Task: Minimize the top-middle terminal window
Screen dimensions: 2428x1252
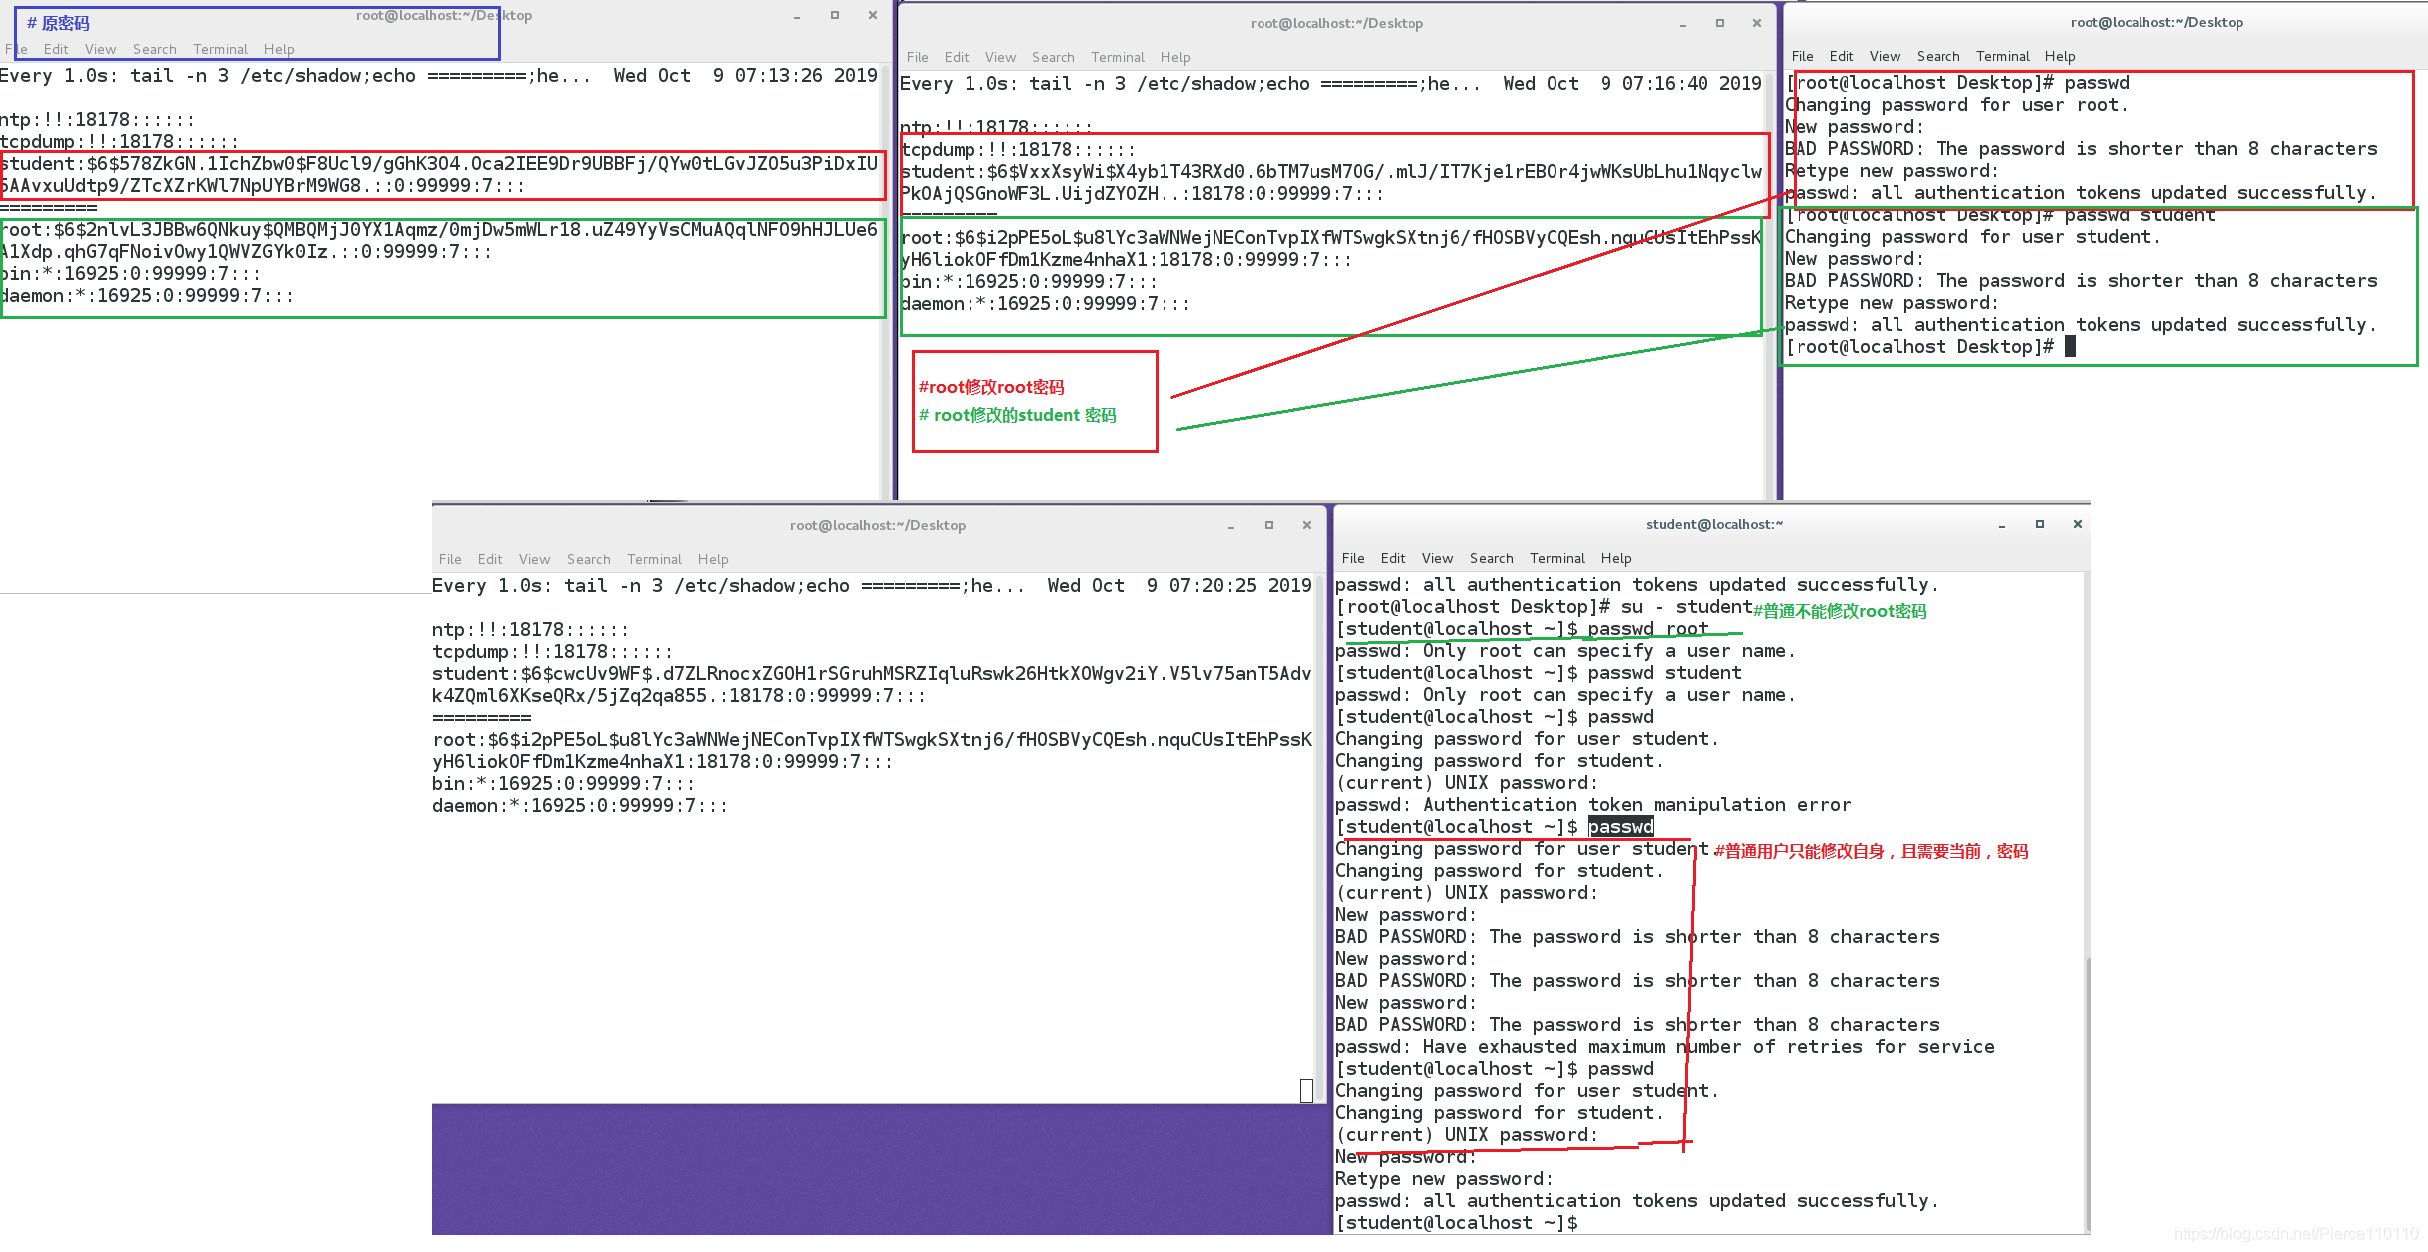Action: pos(1683,24)
